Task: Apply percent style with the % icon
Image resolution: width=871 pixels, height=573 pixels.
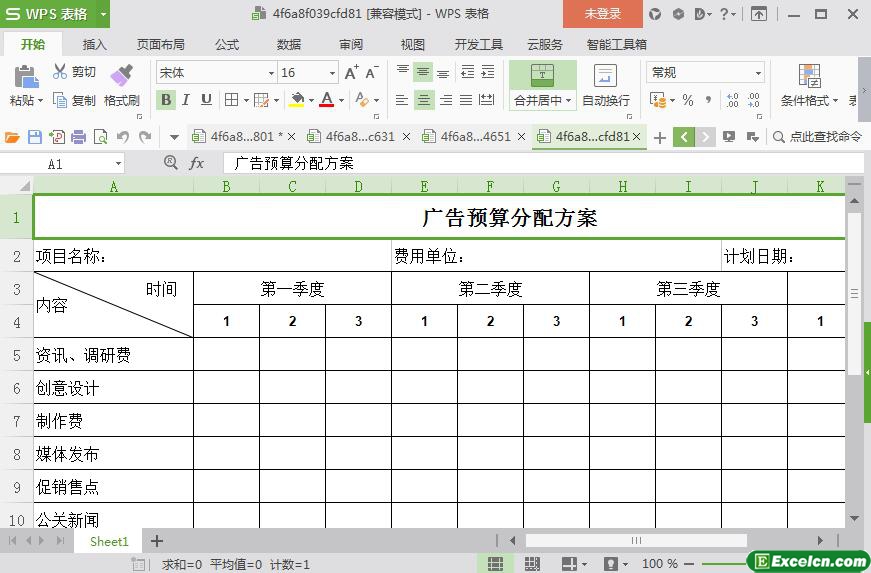Action: tap(688, 100)
